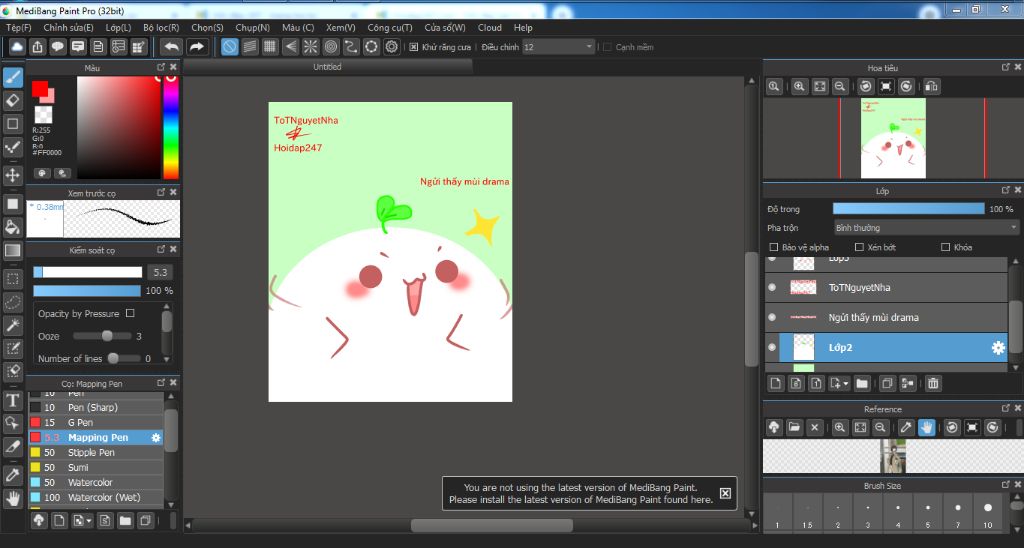This screenshot has height=548, width=1024.
Task: Adjust the Độ trong opacity slider
Action: pyautogui.click(x=908, y=209)
